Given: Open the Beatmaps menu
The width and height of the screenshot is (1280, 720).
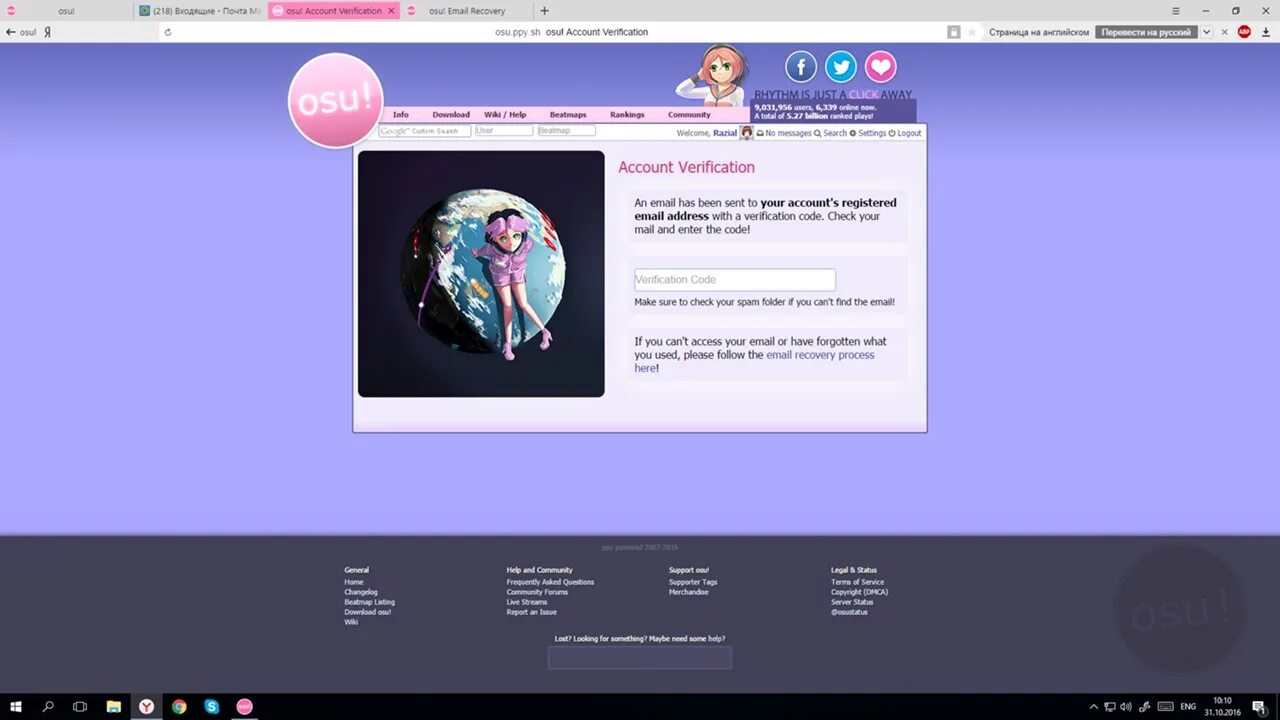Looking at the screenshot, I should (x=568, y=115).
